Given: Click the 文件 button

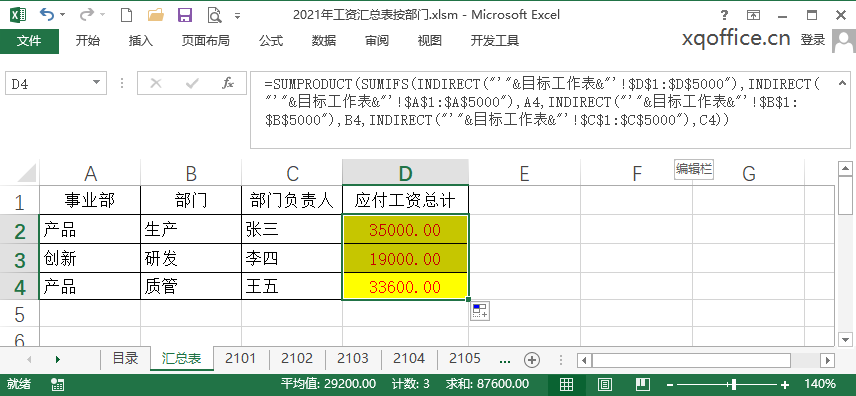Looking at the screenshot, I should click(x=29, y=40).
